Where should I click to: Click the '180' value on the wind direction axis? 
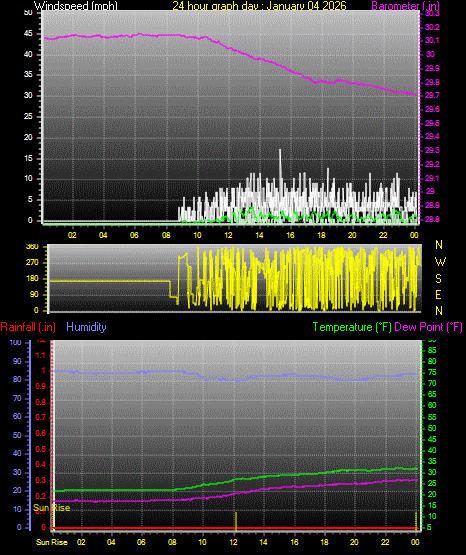click(32, 279)
